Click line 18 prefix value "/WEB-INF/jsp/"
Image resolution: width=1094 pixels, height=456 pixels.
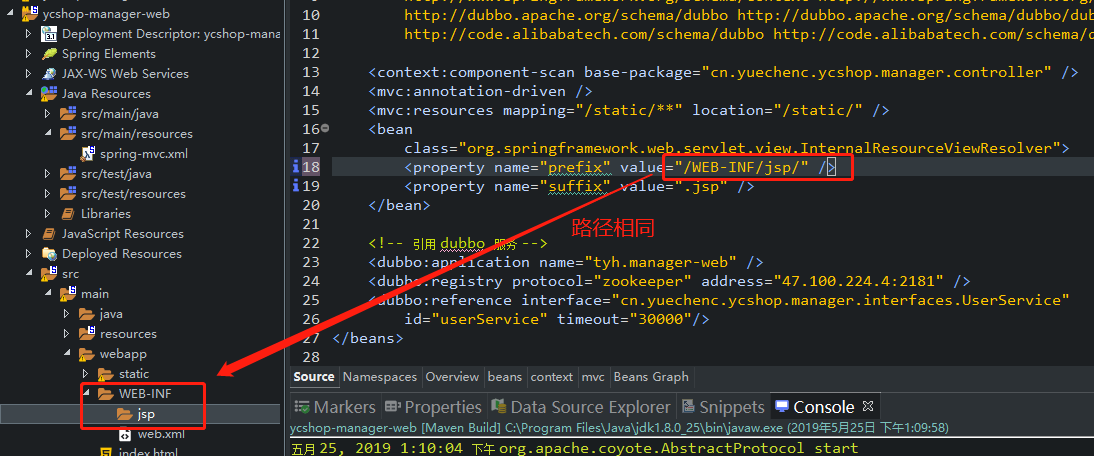[x=741, y=167]
